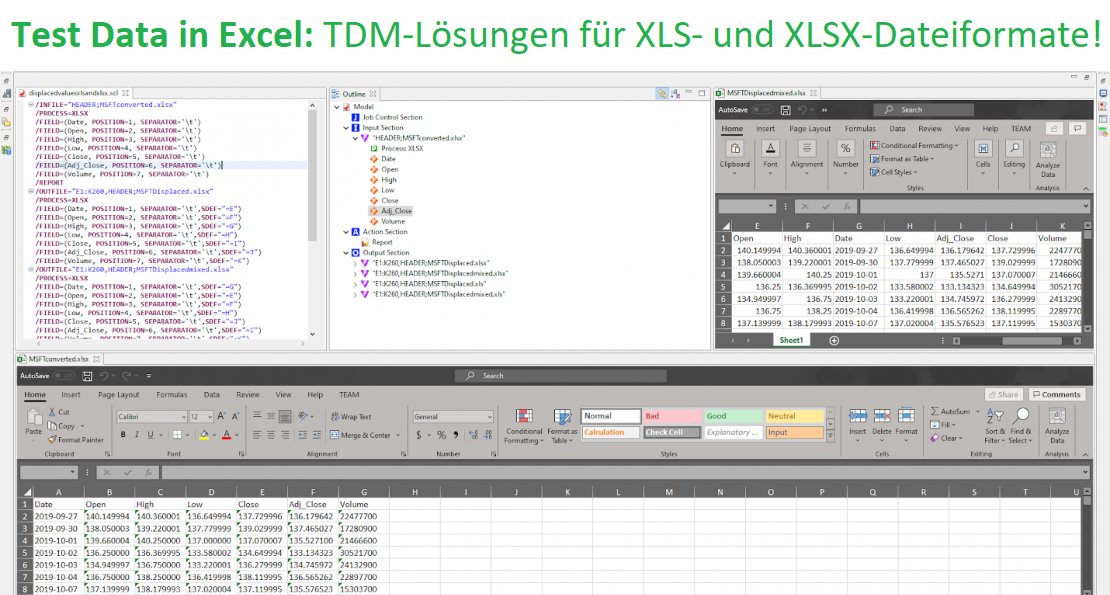1110x595 pixels.
Task: Apply the Good cell style swatch
Action: (733, 416)
